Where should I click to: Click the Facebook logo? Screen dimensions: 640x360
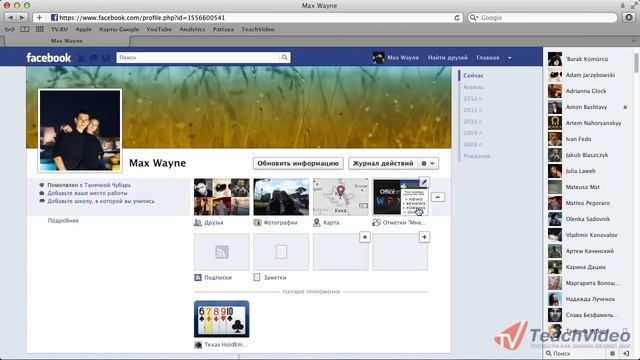click(x=49, y=58)
